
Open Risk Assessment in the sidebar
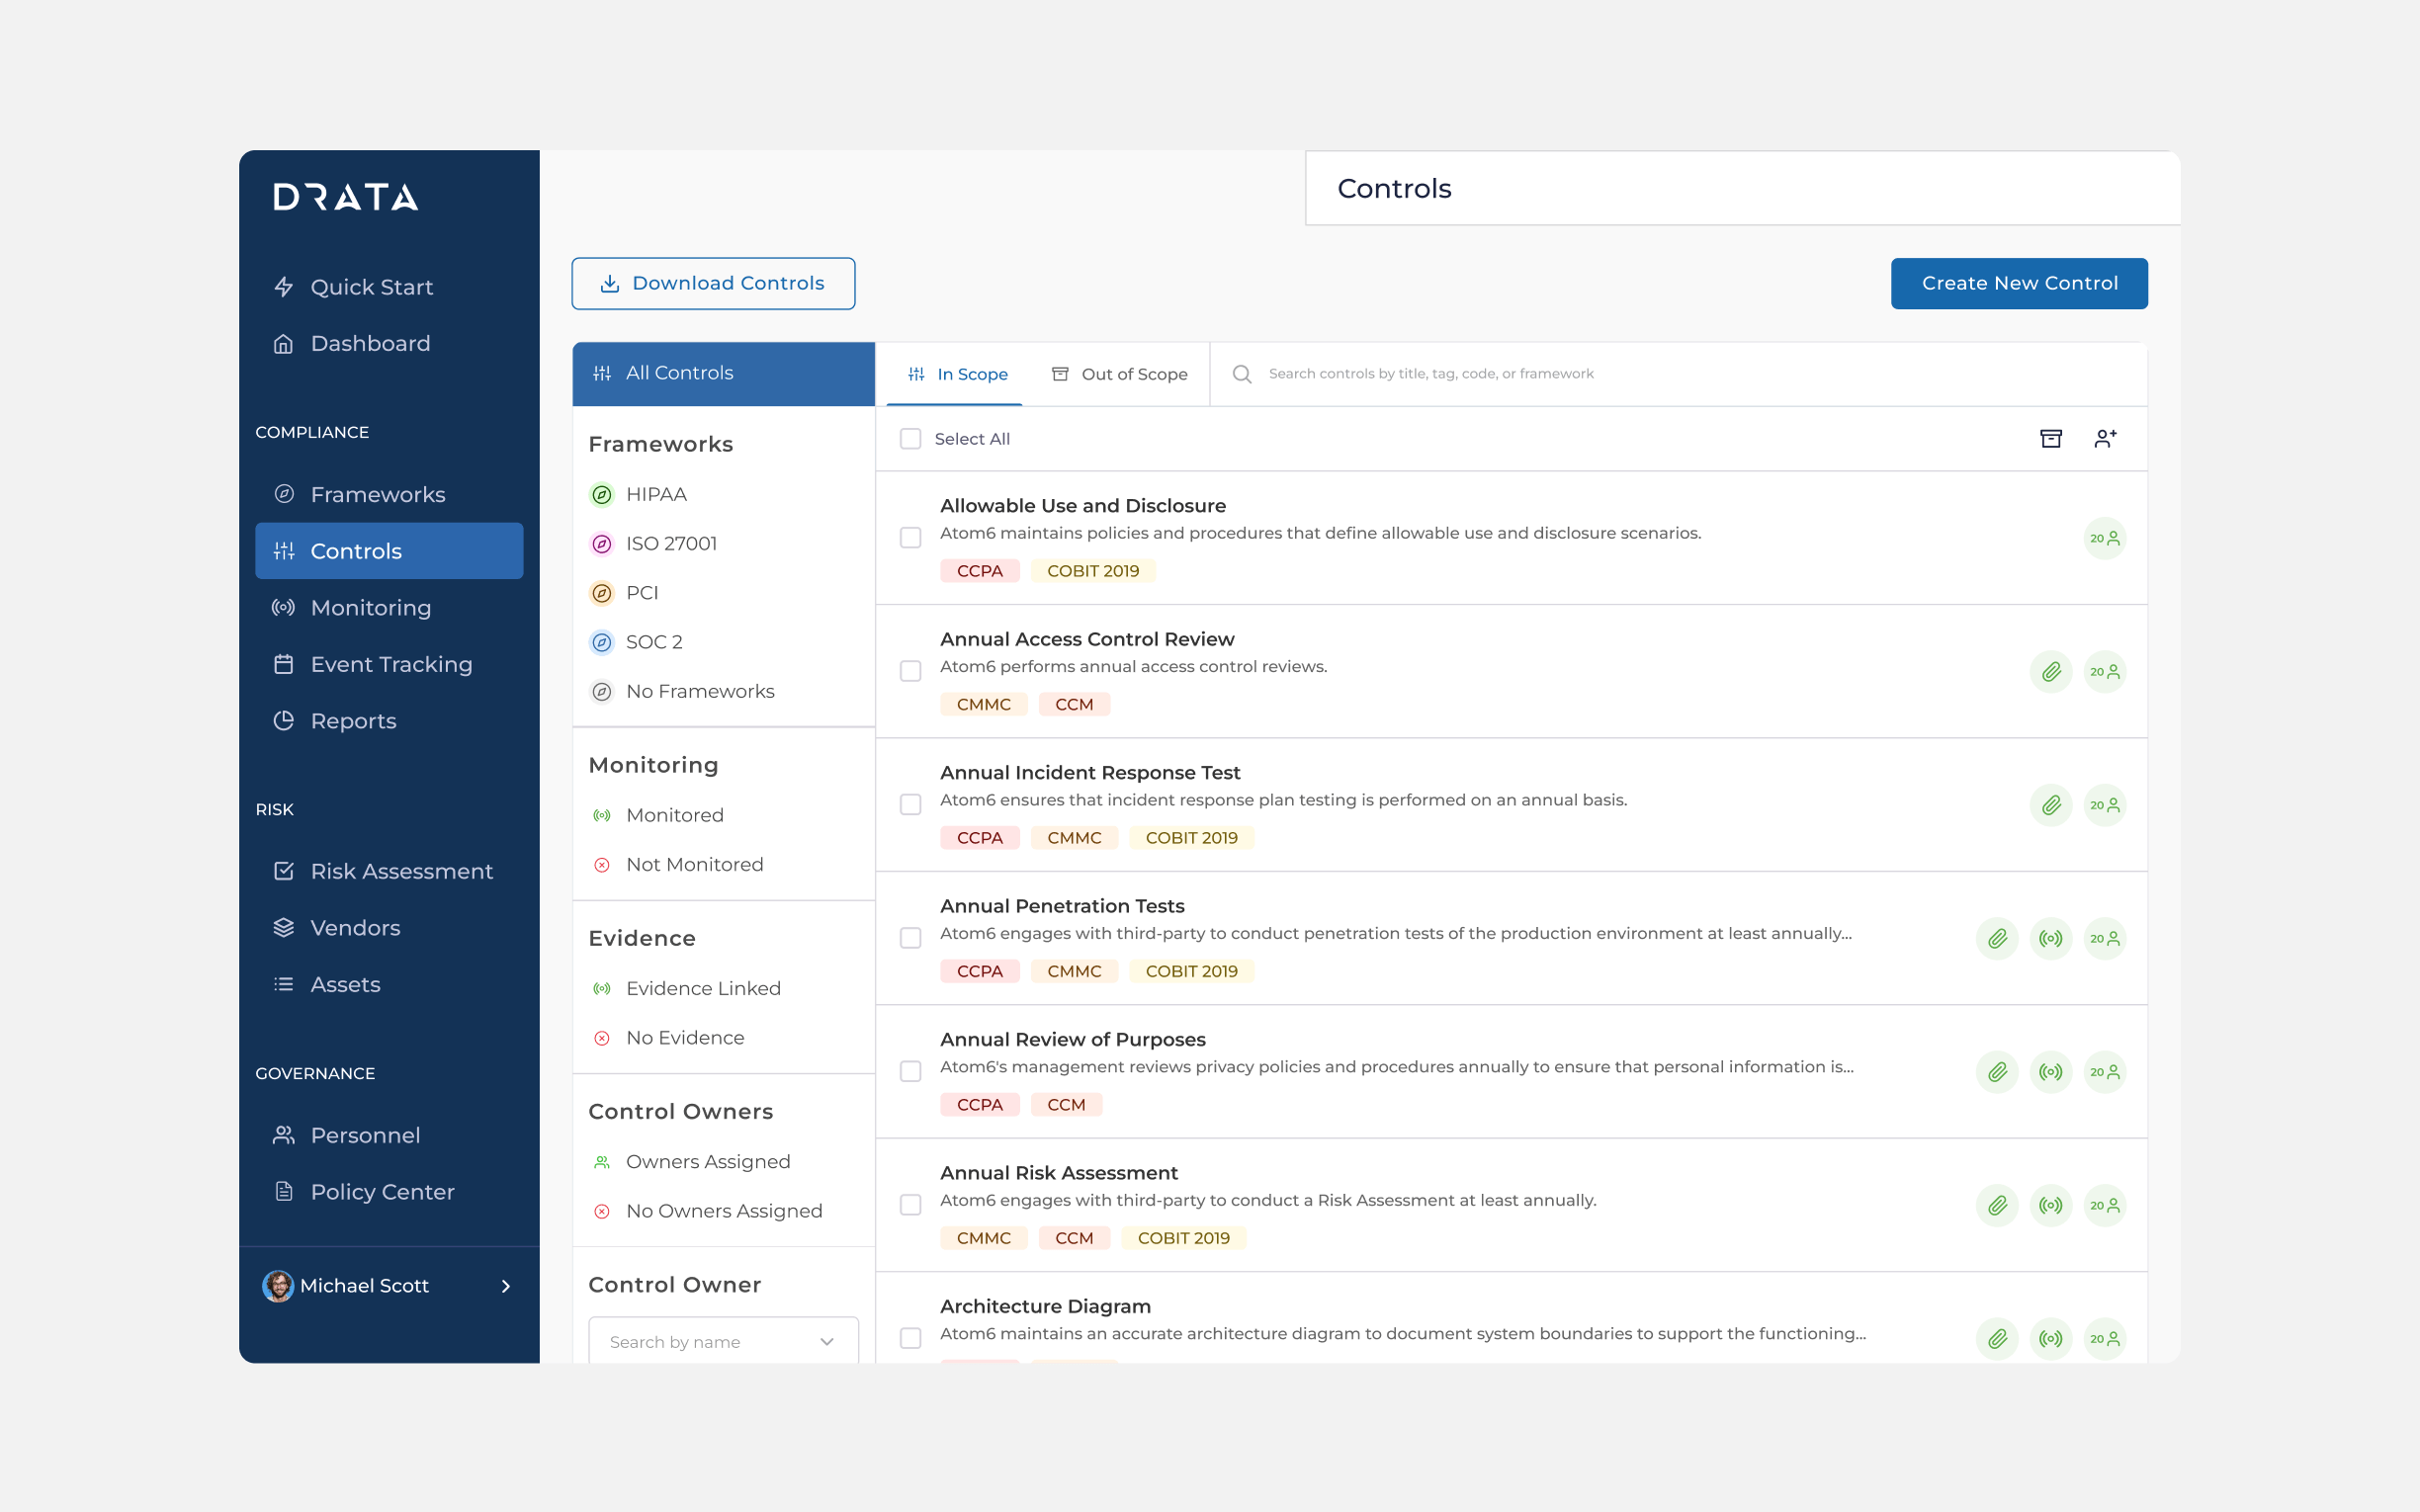click(389, 871)
